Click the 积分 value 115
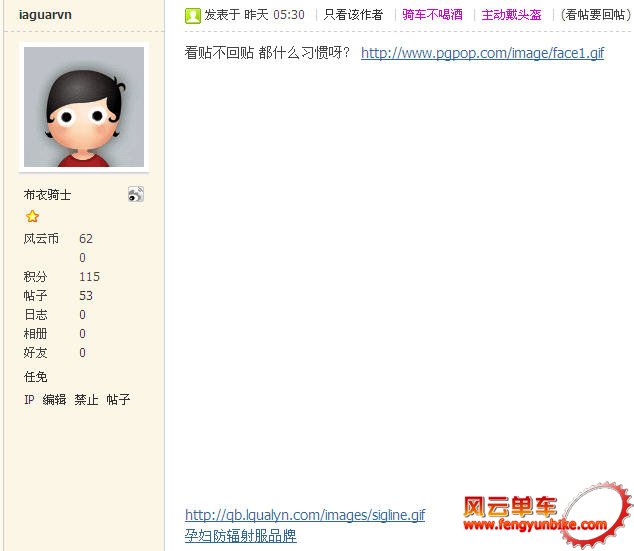Screen dimensions: 634x551 89,277
